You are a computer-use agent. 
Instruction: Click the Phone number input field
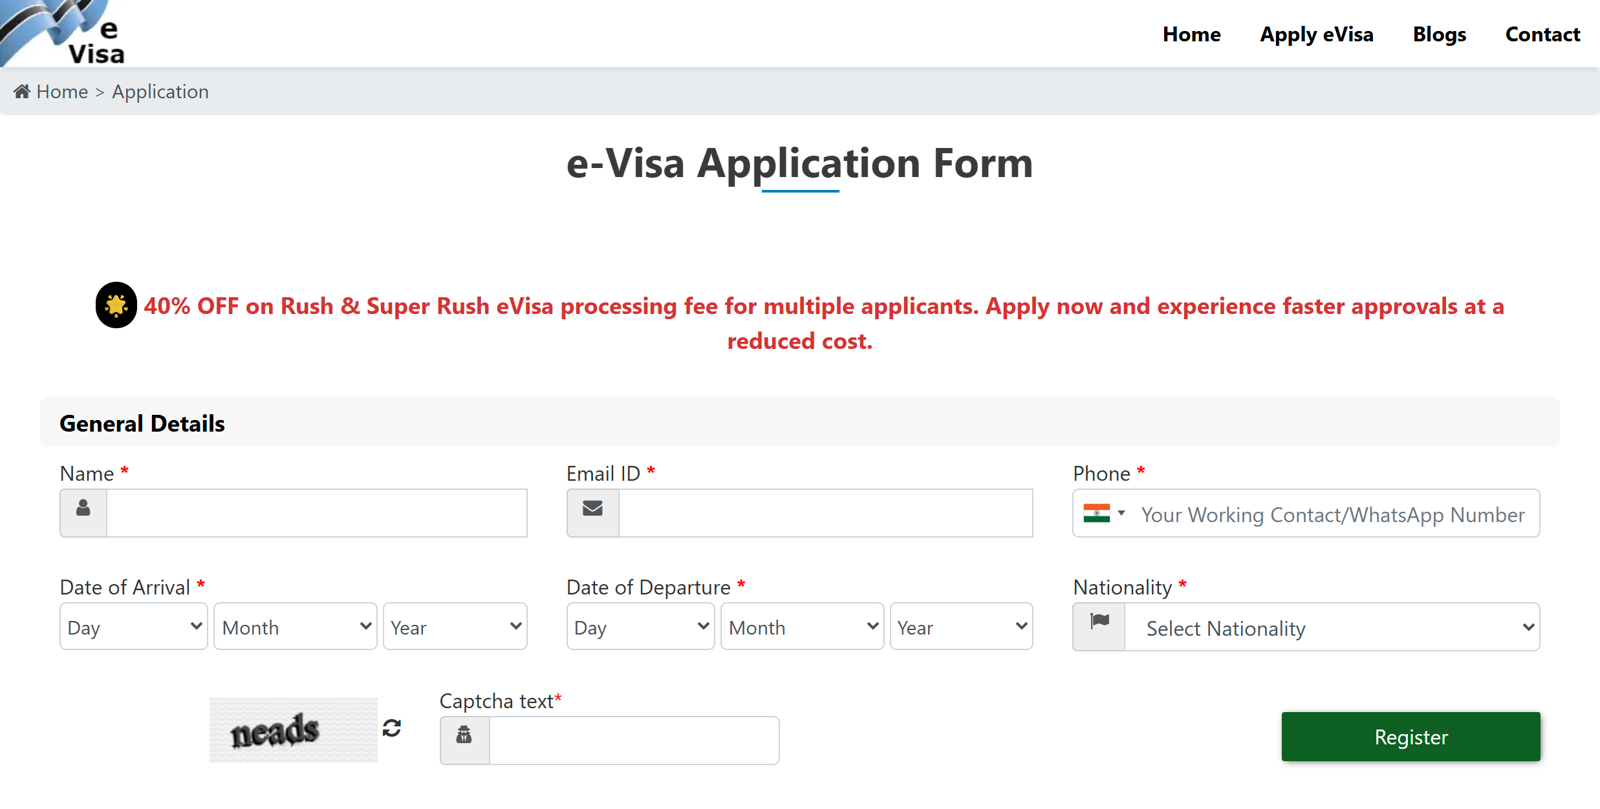click(x=1334, y=514)
